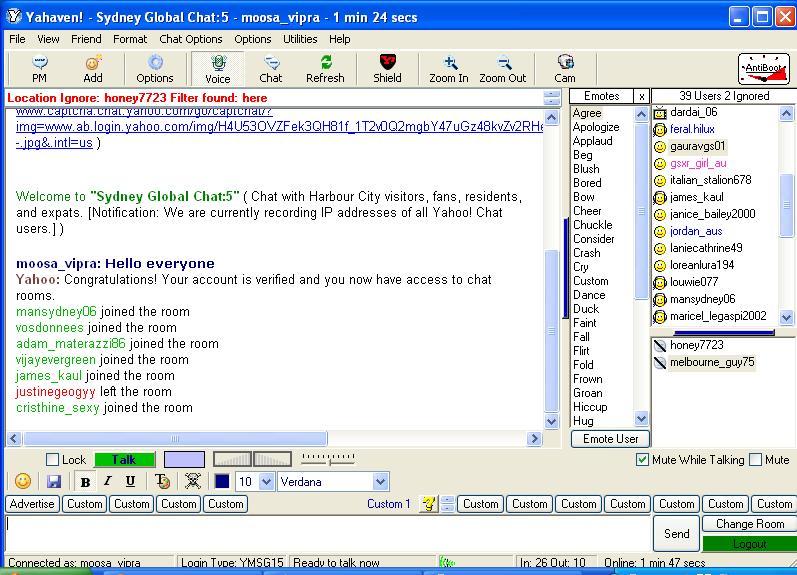Screen dimensions: 797x575
Task: Open the Options menu in menu bar
Action: pyautogui.click(x=253, y=39)
